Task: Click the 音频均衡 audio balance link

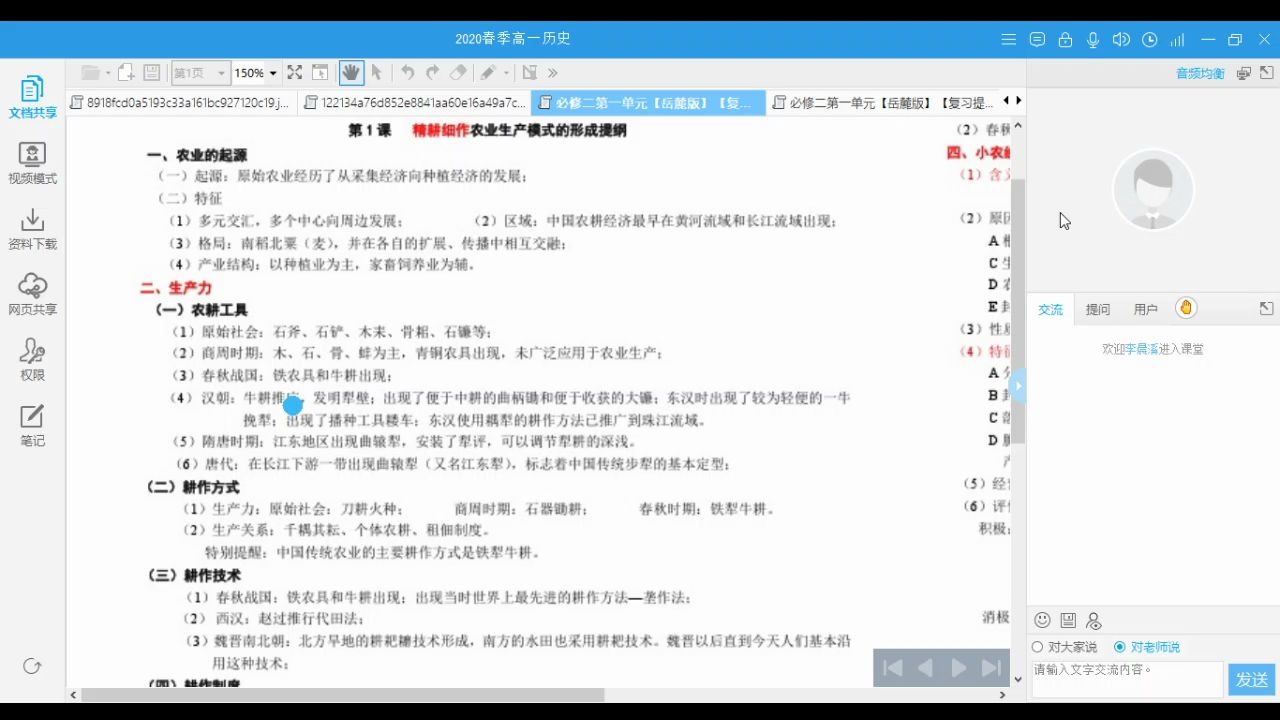Action: [1200, 74]
